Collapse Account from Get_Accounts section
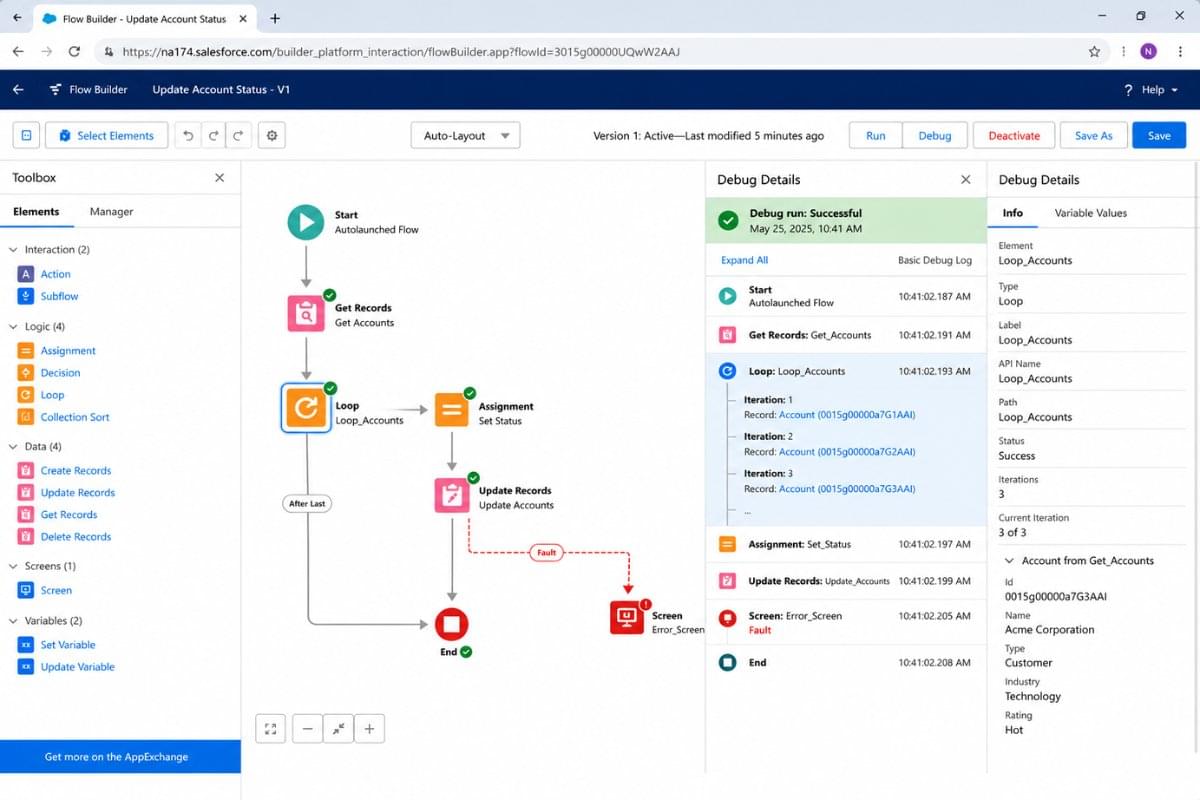 pyautogui.click(x=1010, y=561)
